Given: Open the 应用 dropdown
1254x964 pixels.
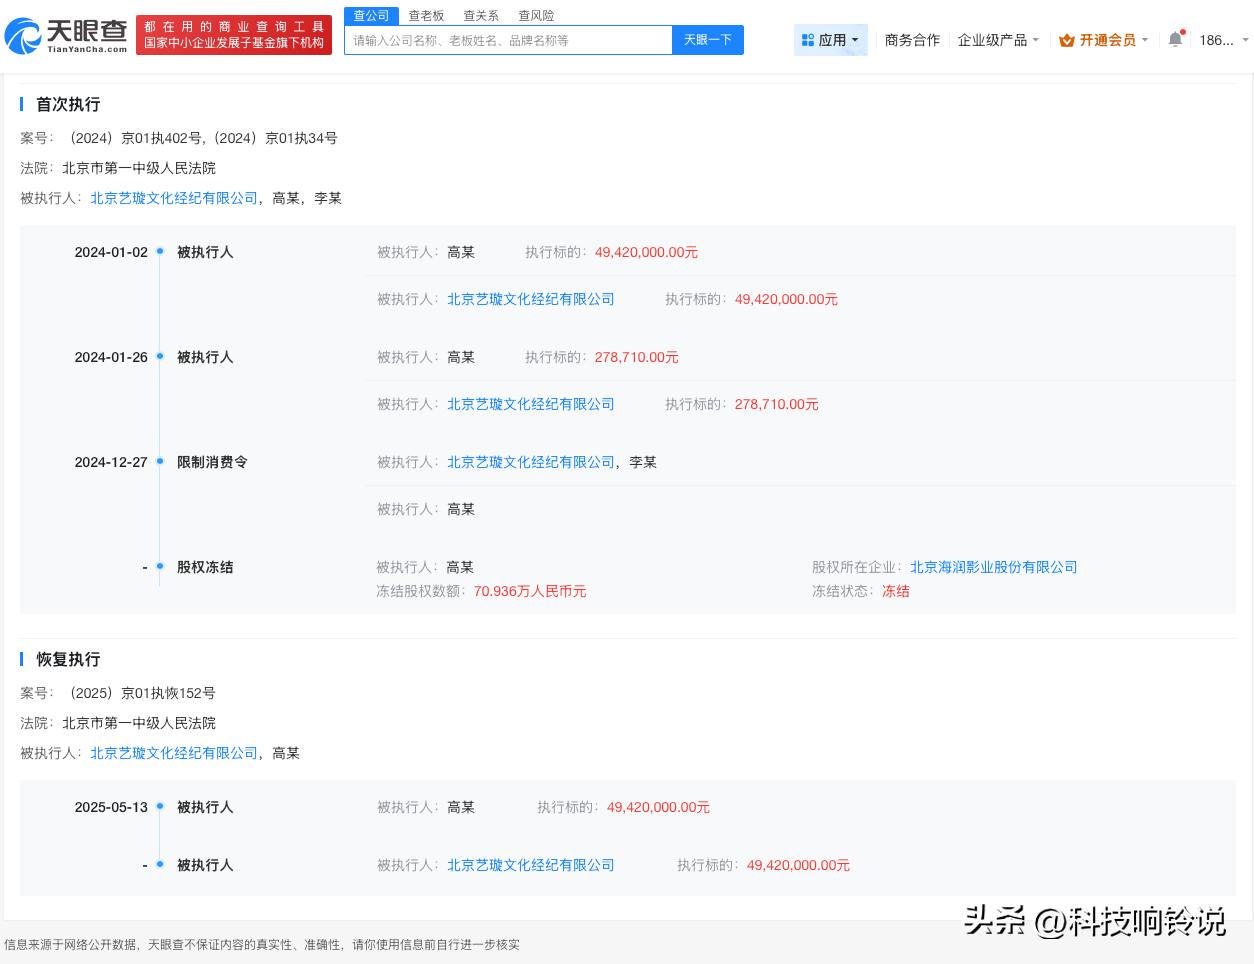Looking at the screenshot, I should pos(831,40).
